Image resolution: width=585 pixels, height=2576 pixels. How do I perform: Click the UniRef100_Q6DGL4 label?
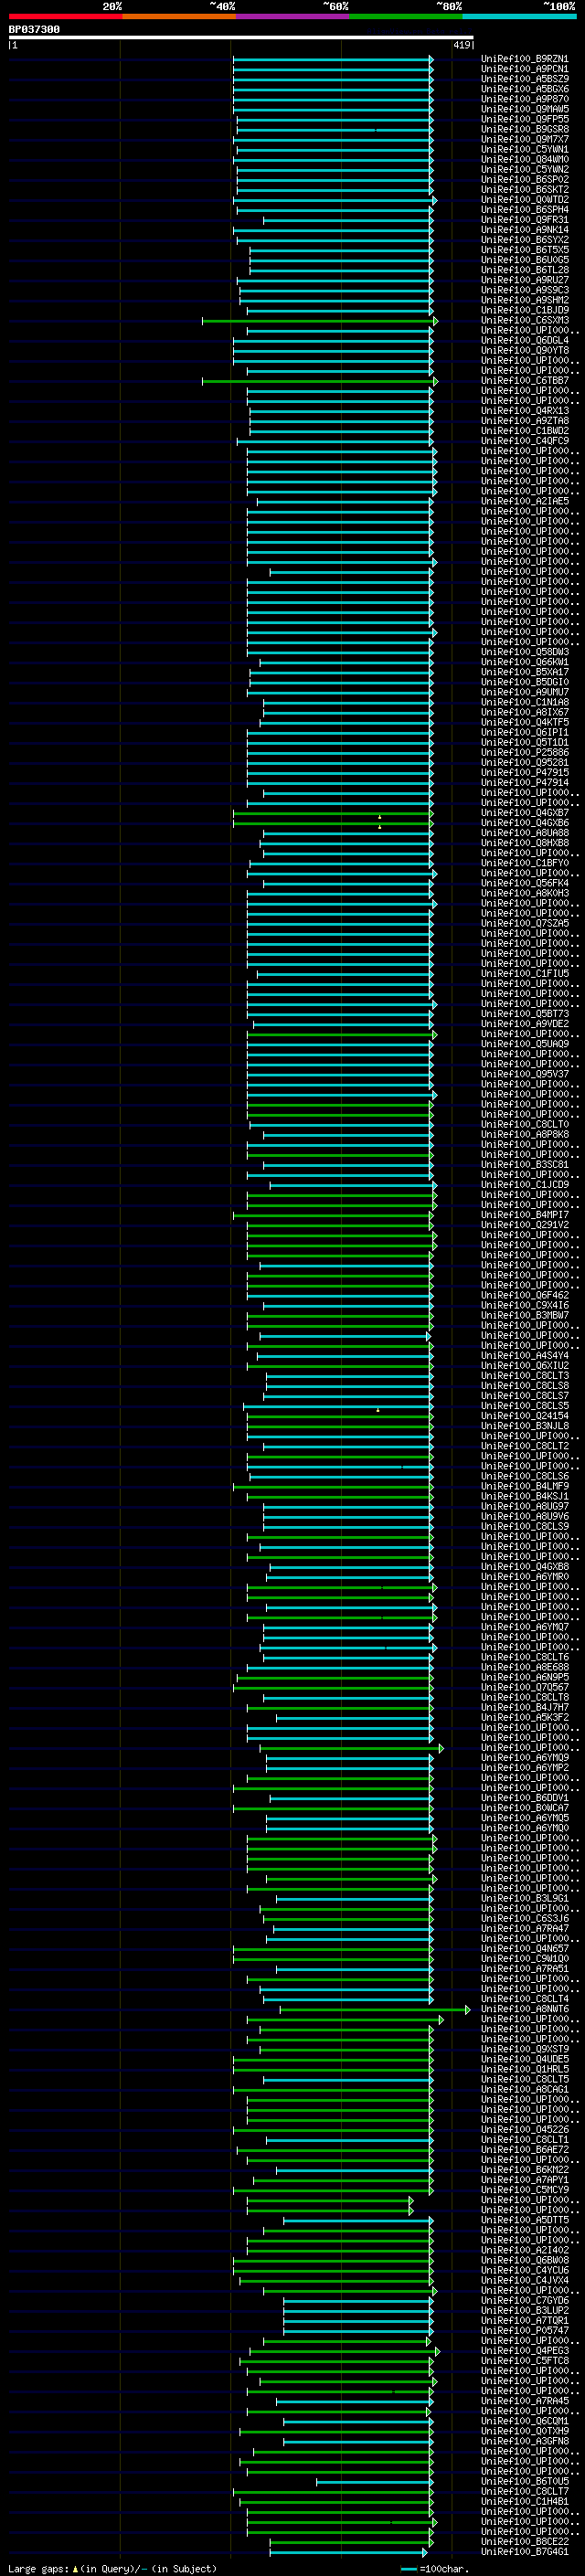click(525, 340)
